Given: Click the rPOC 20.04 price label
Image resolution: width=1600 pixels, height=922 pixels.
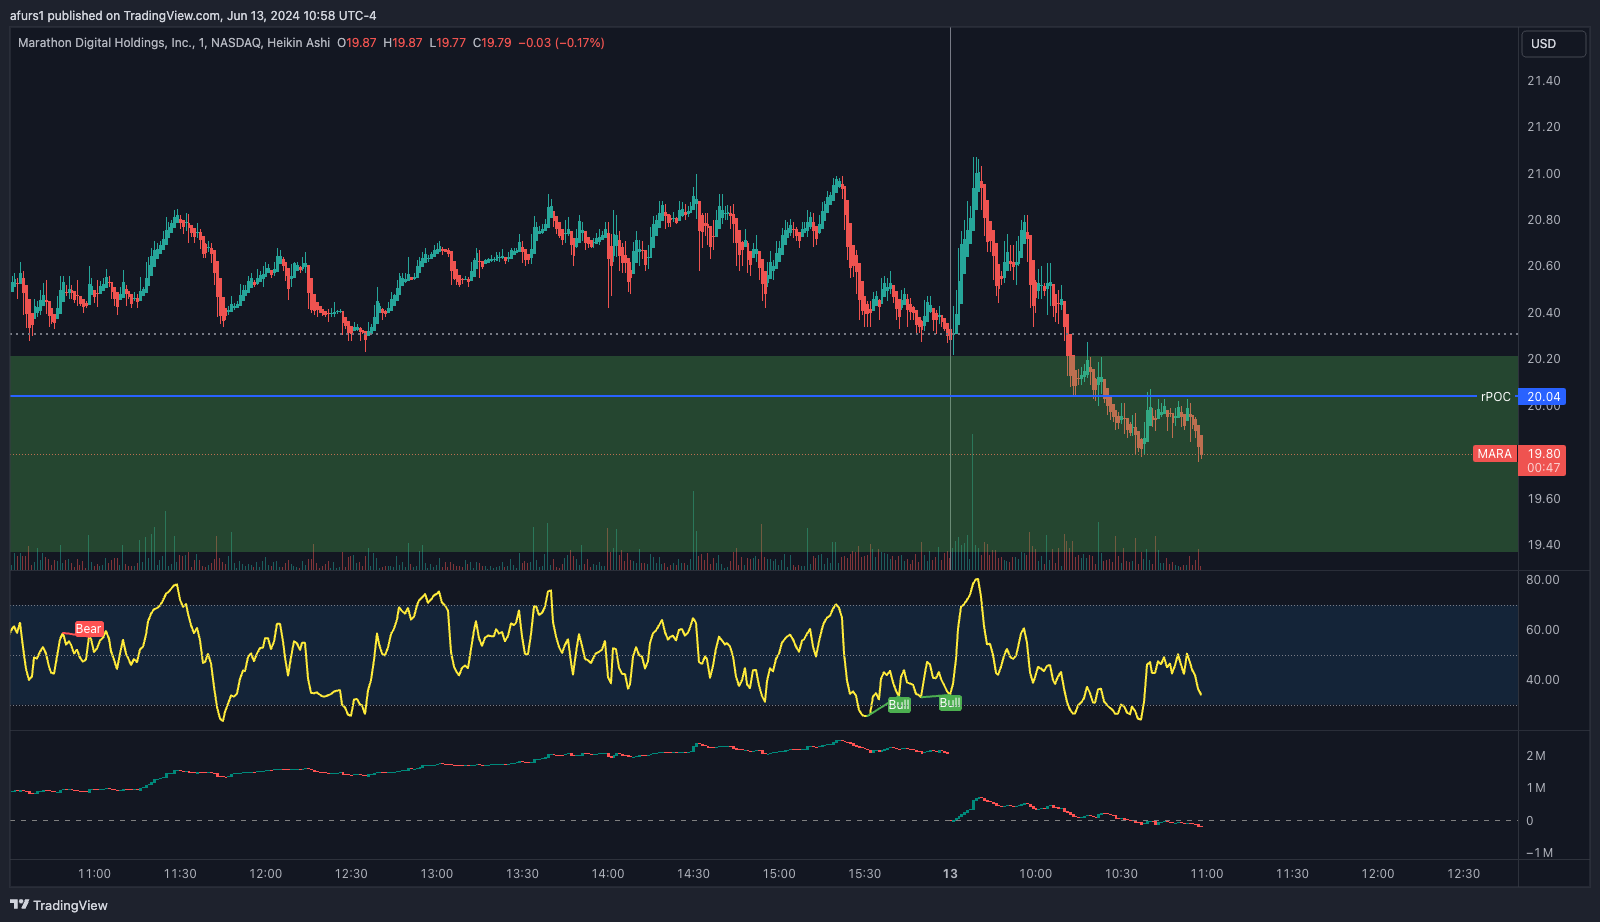Looking at the screenshot, I should [1542, 397].
